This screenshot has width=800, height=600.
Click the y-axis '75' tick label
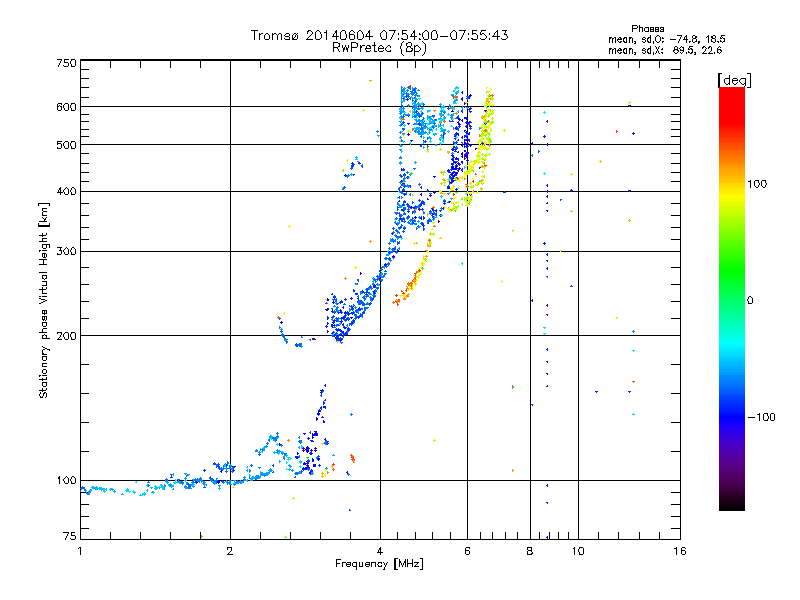70,536
